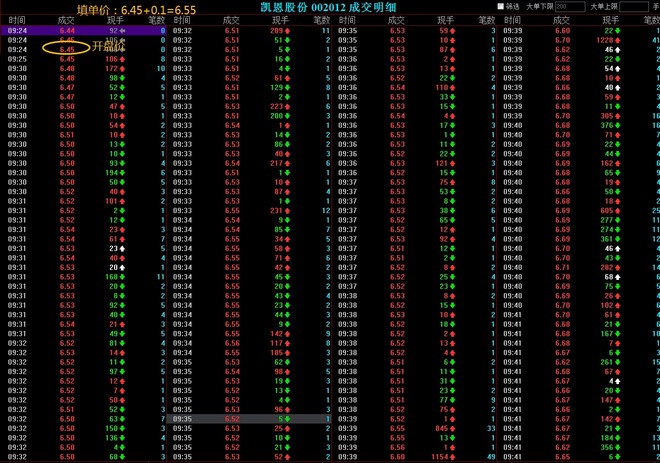Select the 09:33 row with 223 lots at 6.53

coord(249,106)
